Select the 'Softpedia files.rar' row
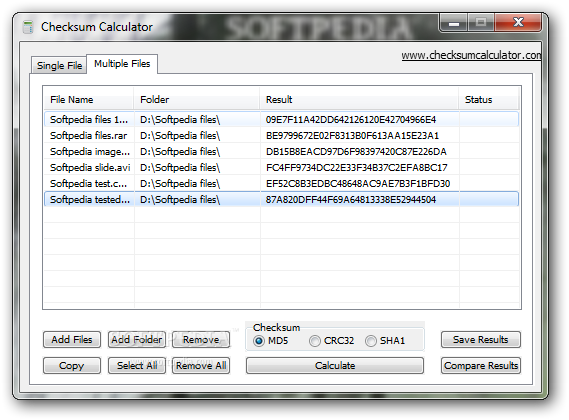 (281, 135)
